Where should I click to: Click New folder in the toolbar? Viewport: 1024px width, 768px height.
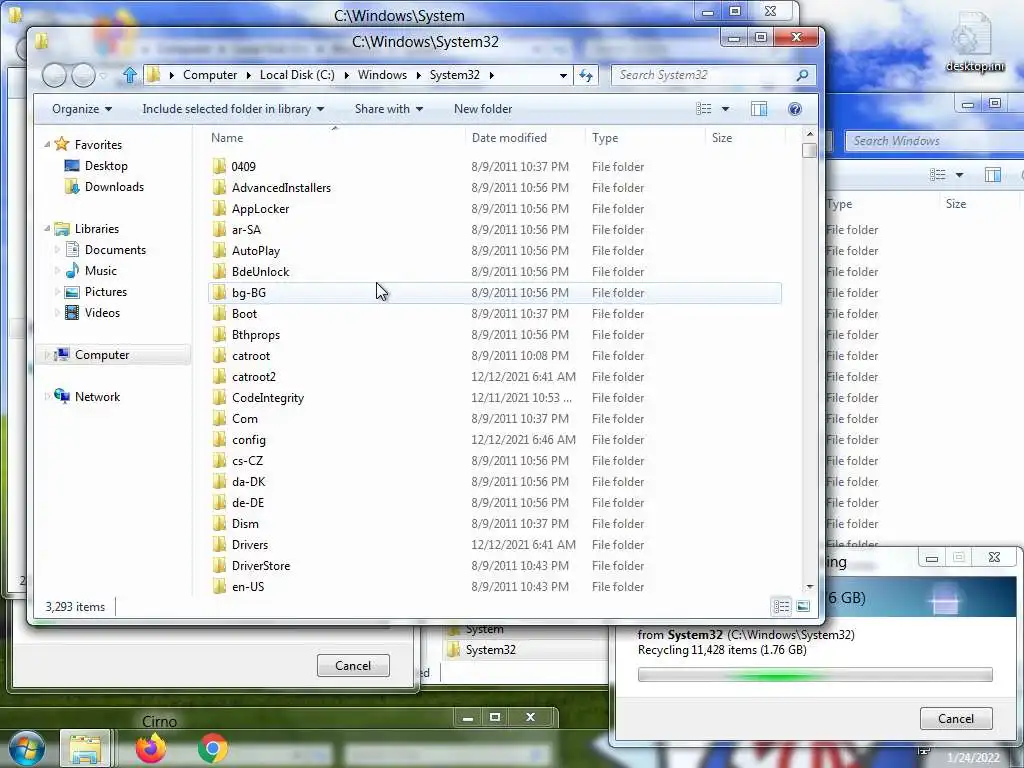(x=483, y=109)
